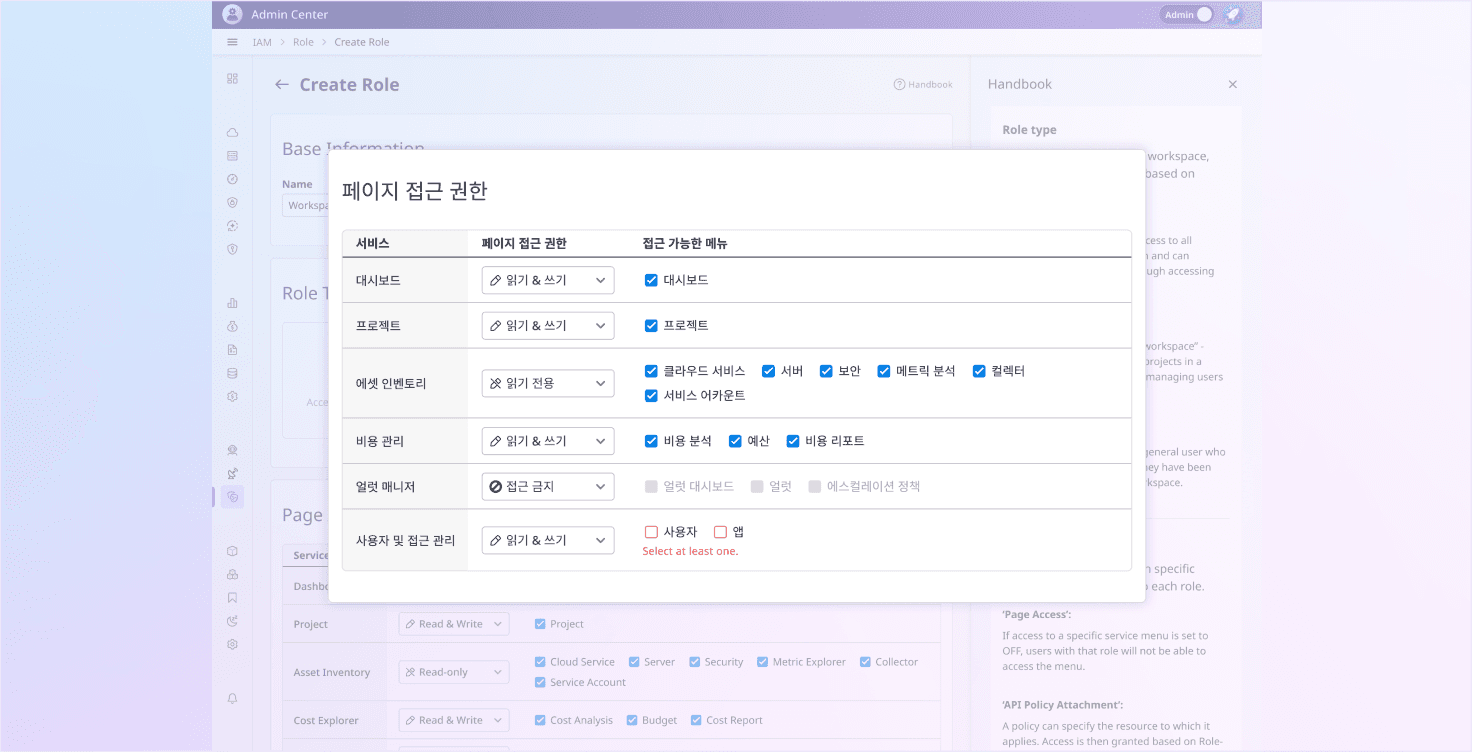Go to IAM breadcrumb
1472x752 pixels.
coord(262,42)
